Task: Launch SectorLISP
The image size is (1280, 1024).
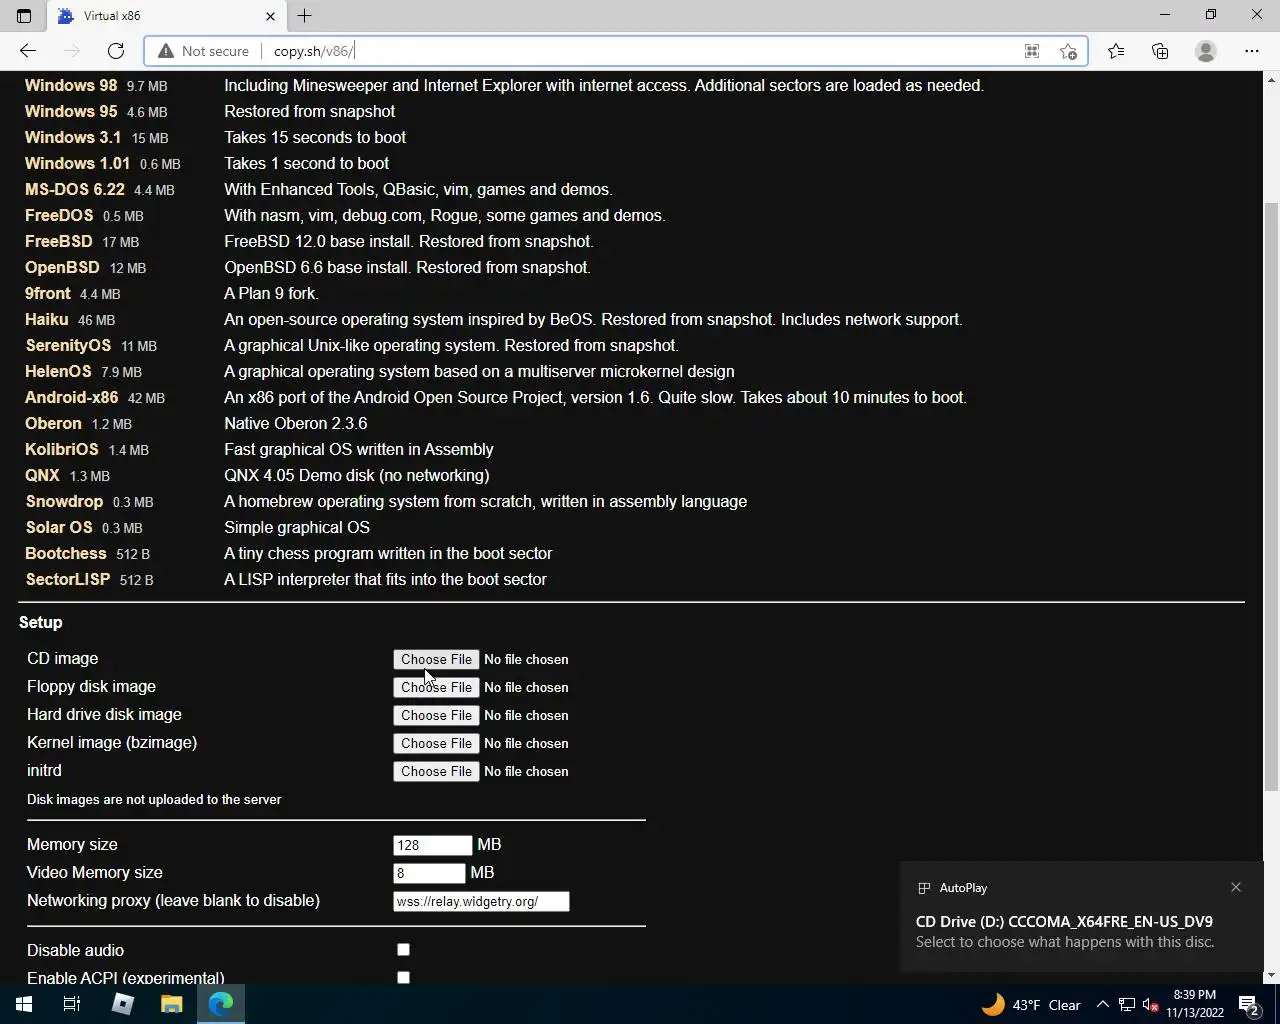Action: (x=68, y=579)
